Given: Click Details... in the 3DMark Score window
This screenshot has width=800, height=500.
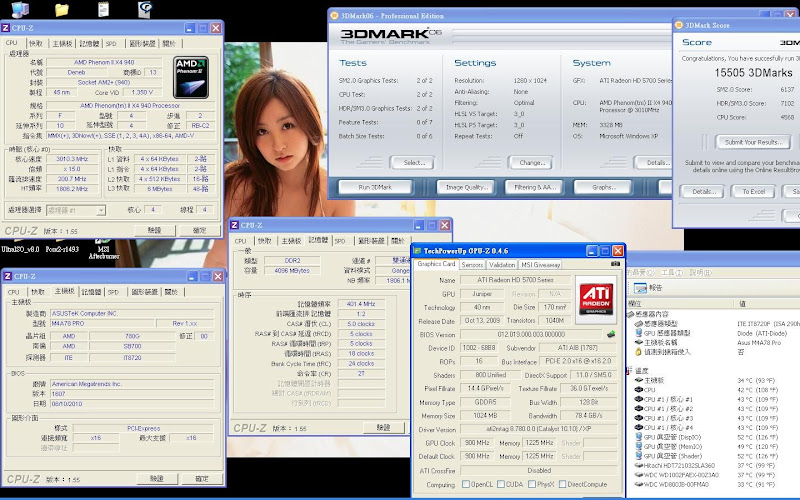Looking at the screenshot, I should point(703,191).
